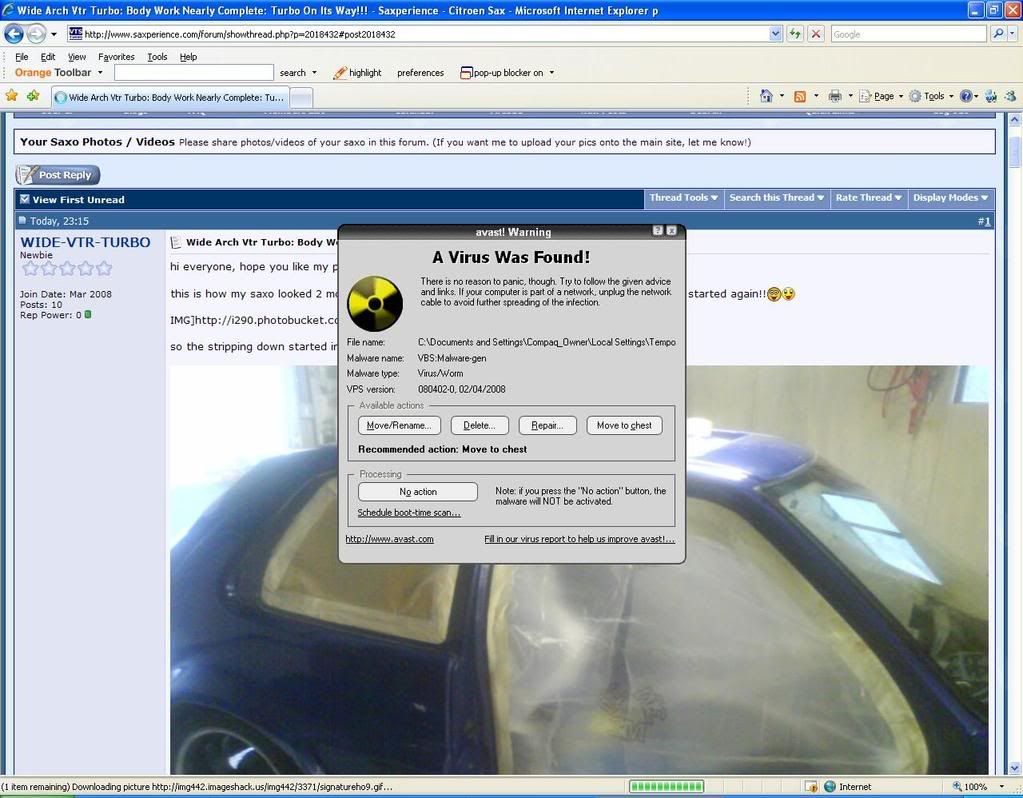1023x798 pixels.
Task: Open a new blank tab
Action: click(301, 98)
